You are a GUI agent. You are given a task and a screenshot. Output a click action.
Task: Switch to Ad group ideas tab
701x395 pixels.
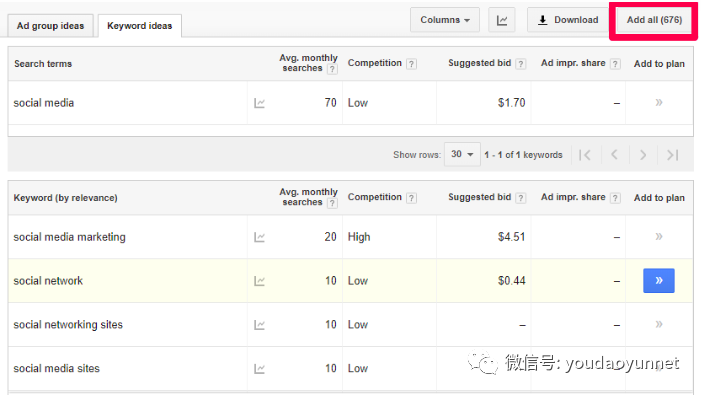coord(51,26)
